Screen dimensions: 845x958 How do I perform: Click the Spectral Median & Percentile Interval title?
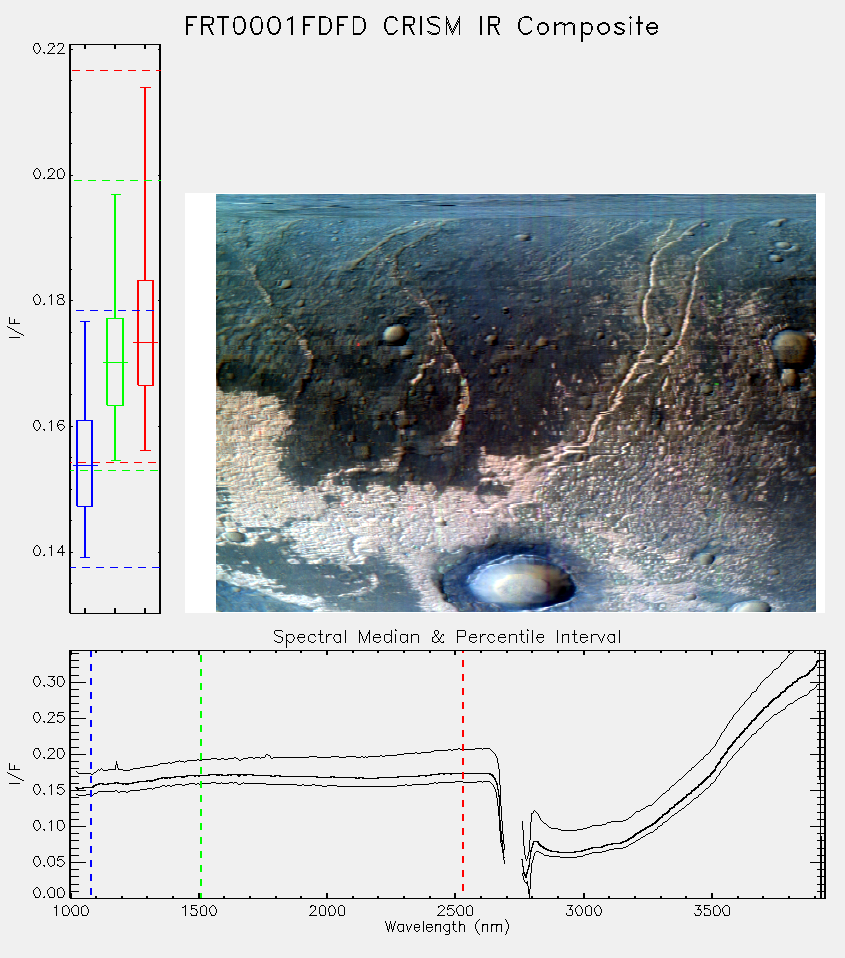[x=447, y=637]
